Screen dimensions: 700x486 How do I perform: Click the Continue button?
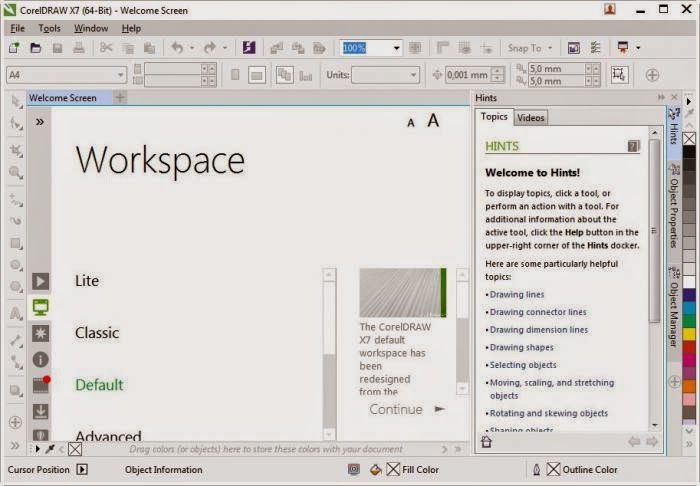pos(407,409)
